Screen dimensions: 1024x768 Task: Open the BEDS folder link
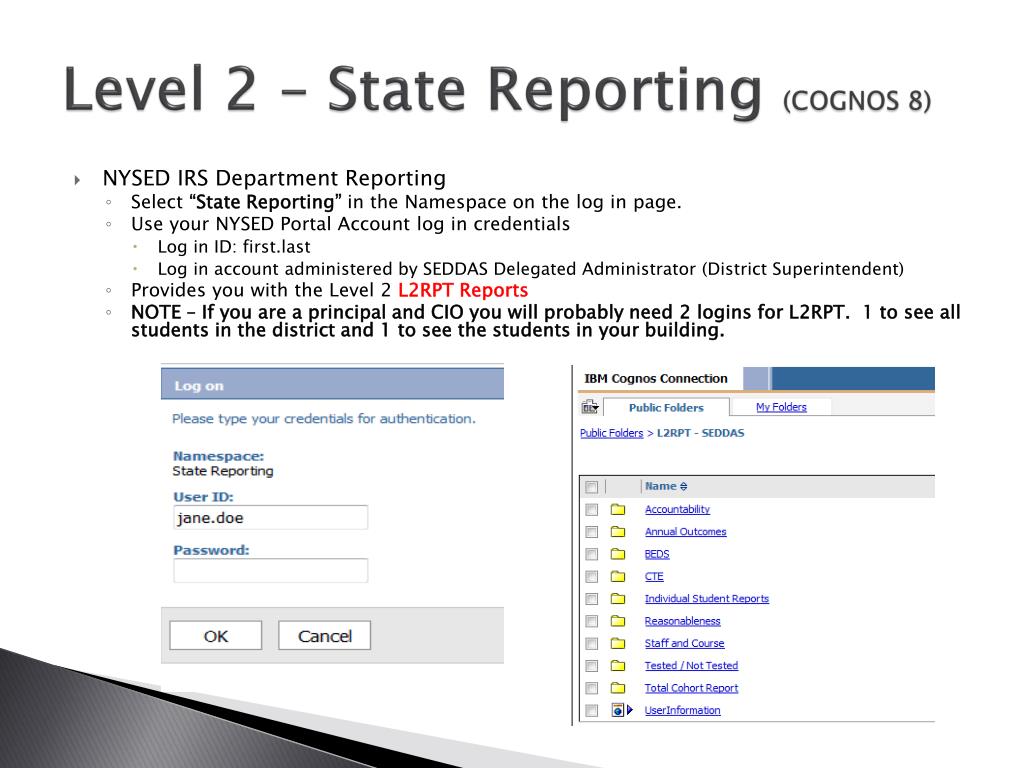tap(657, 554)
